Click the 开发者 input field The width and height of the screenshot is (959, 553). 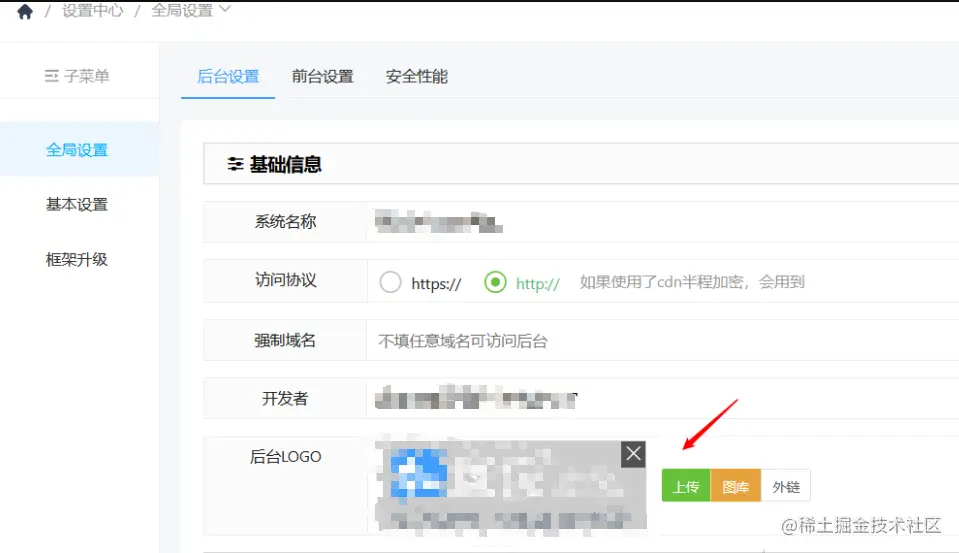[662, 399]
